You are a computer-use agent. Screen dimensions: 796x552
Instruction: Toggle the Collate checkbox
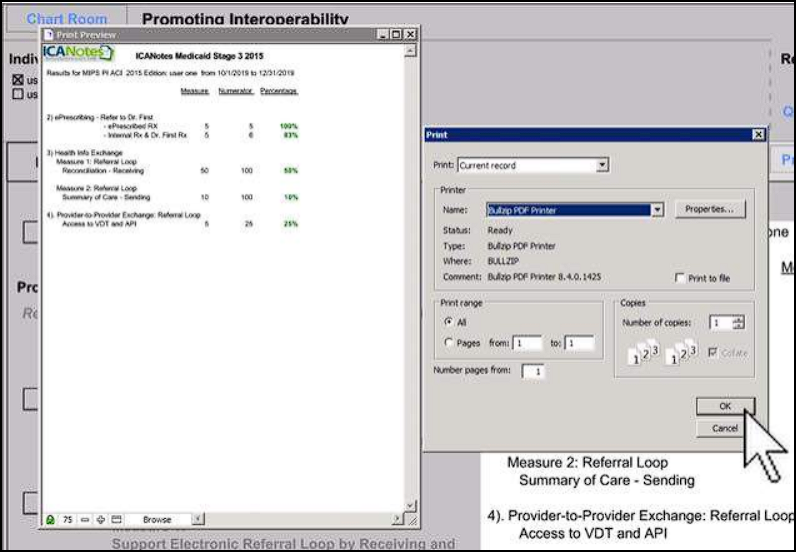coord(713,352)
